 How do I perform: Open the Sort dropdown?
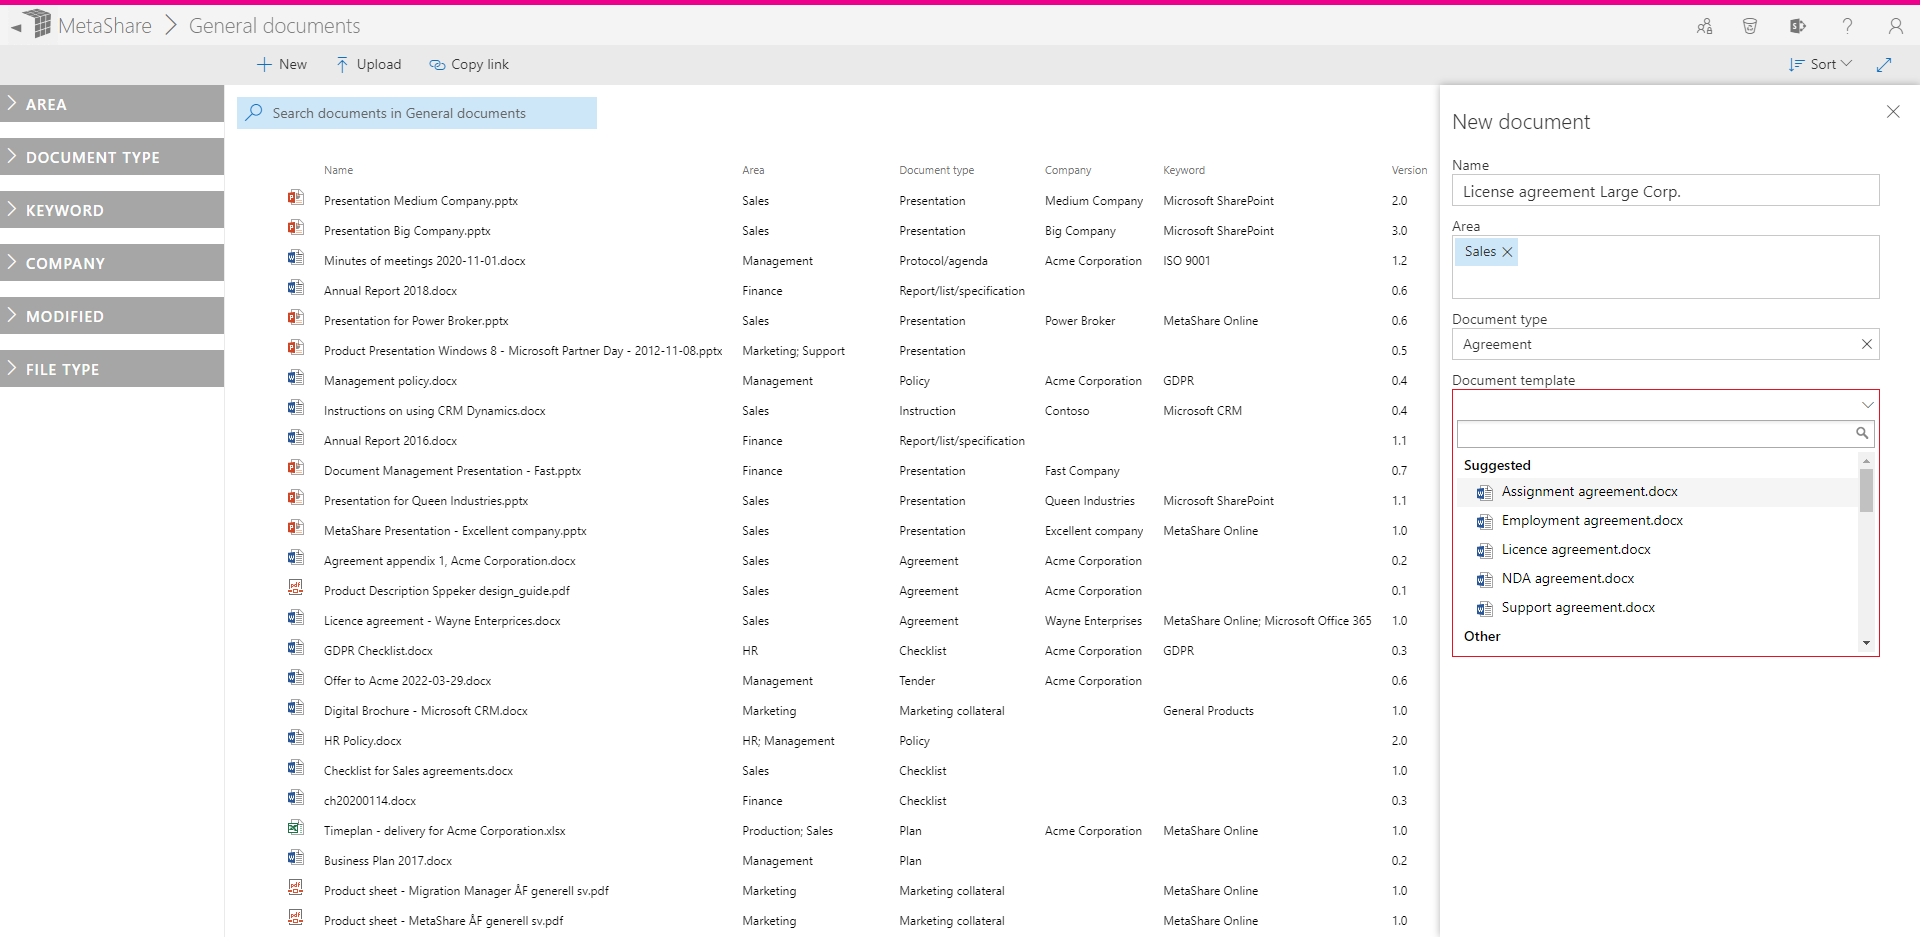pyautogui.click(x=1819, y=64)
